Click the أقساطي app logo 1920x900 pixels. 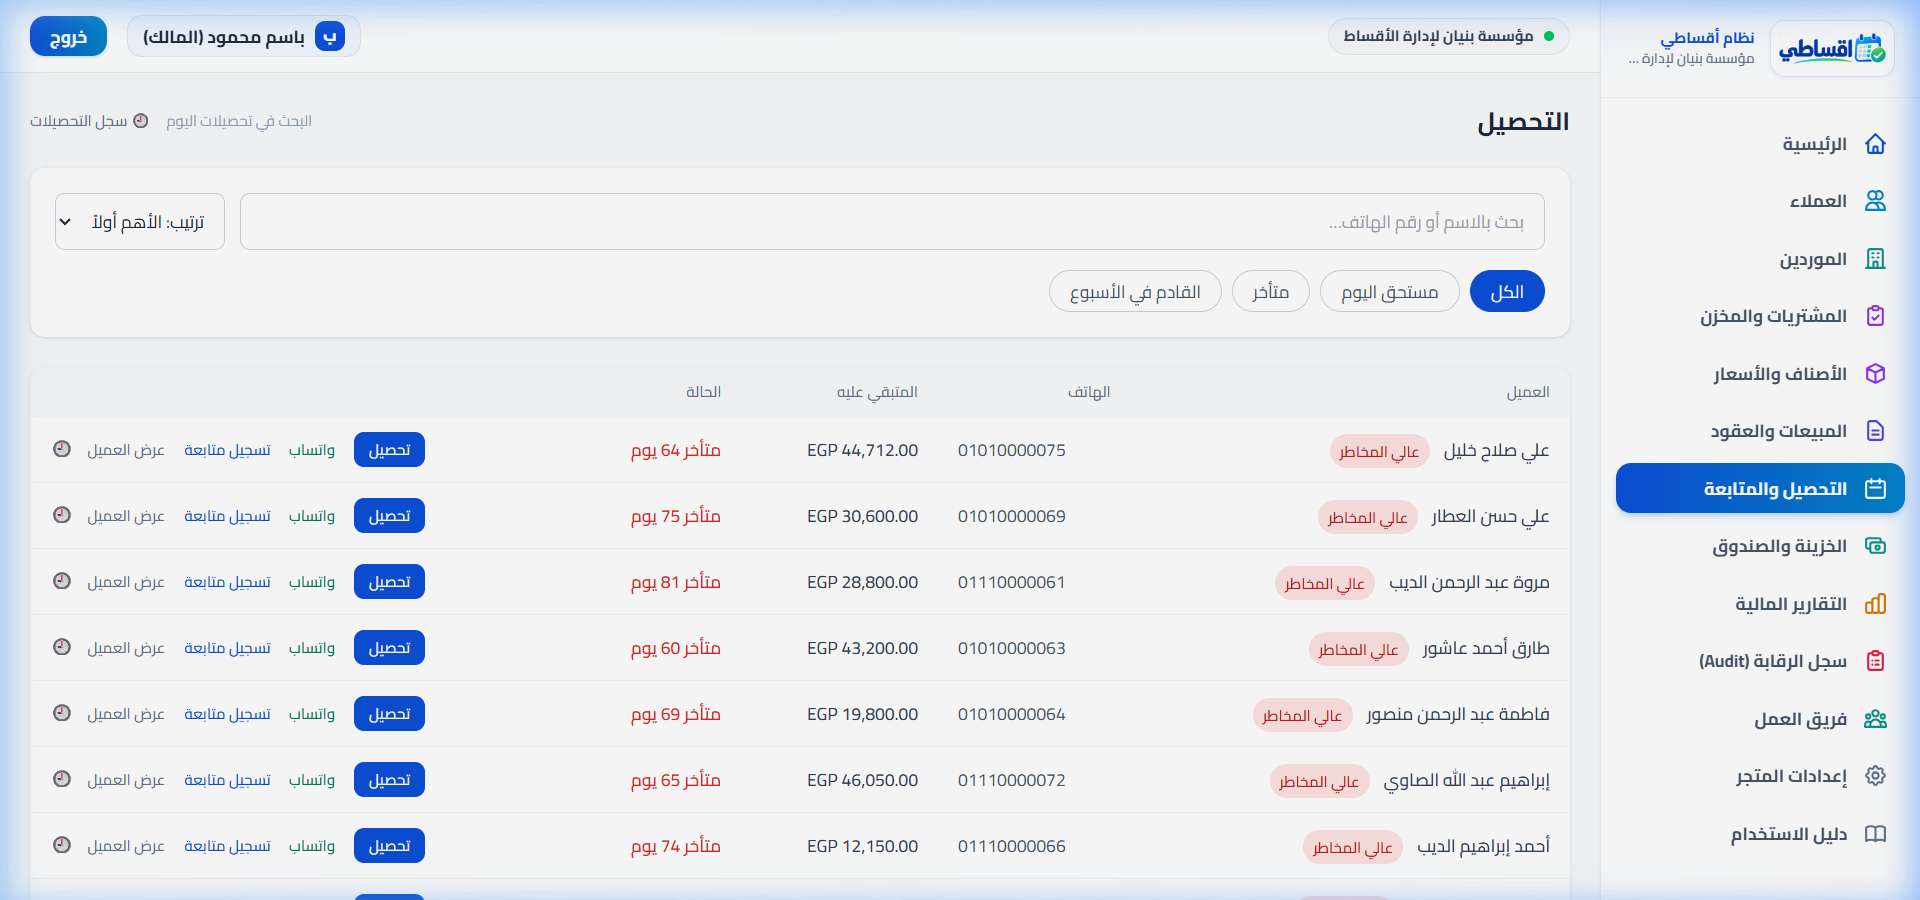pos(1832,48)
